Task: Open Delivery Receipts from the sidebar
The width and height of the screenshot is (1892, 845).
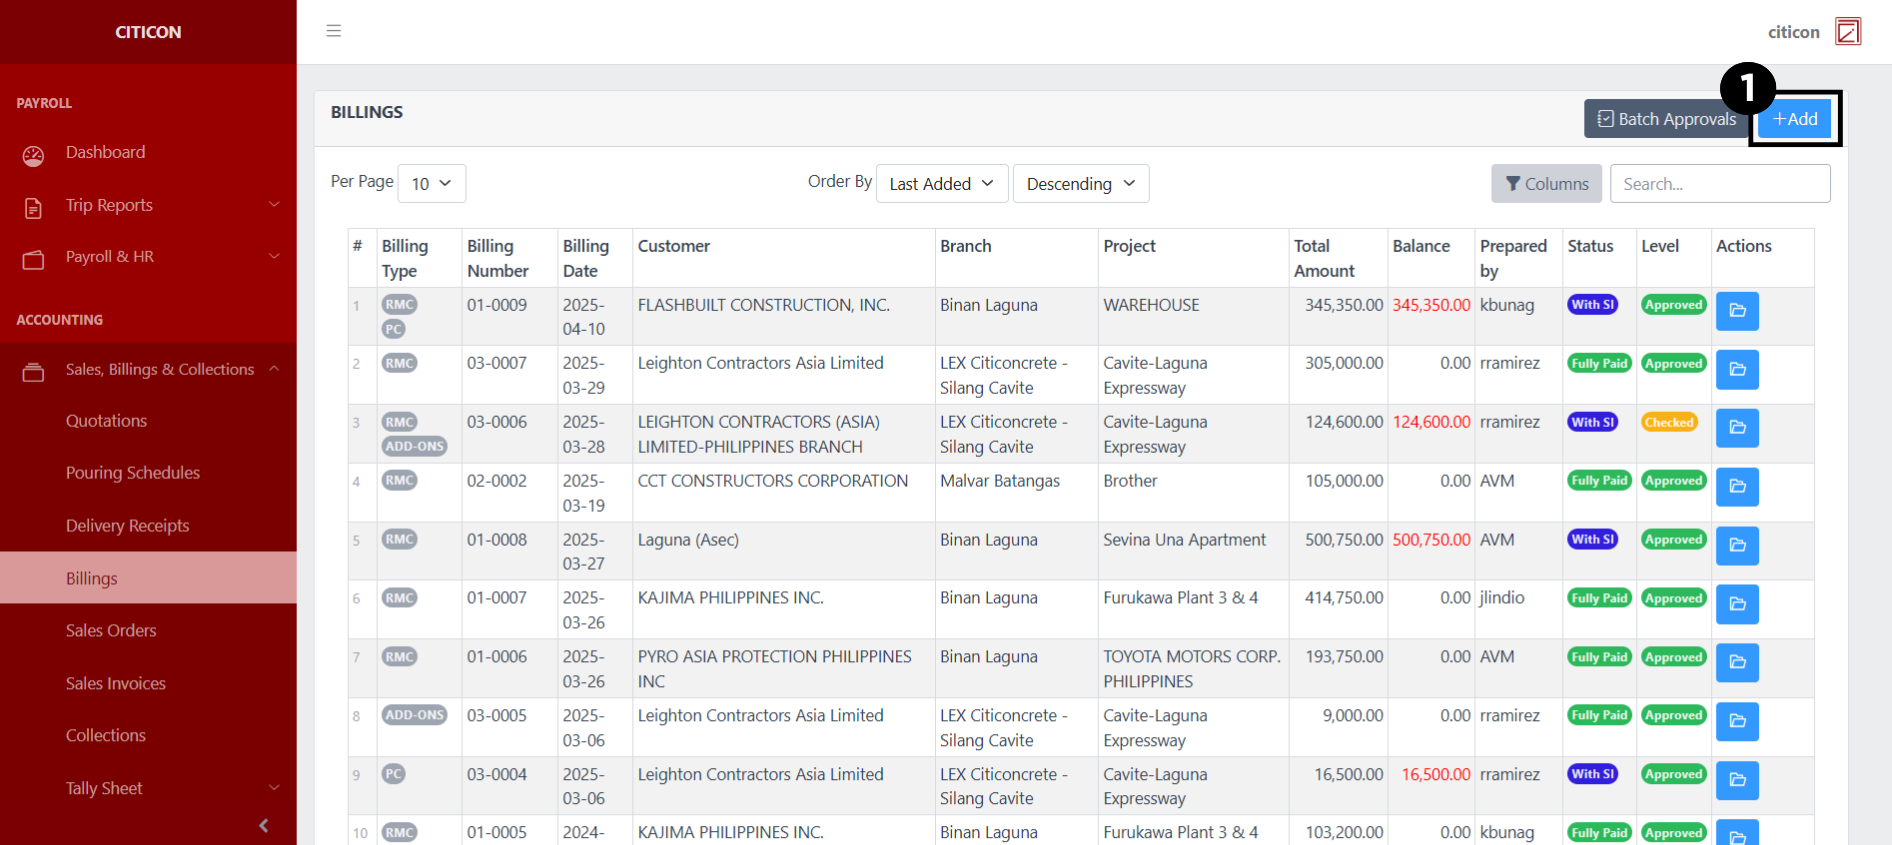Action: [x=127, y=526]
